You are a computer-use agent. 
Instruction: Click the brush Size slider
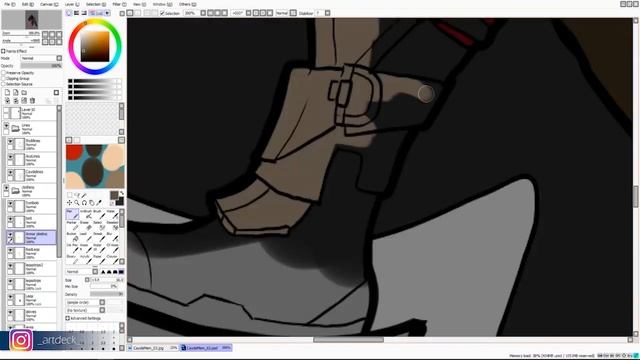point(107,280)
